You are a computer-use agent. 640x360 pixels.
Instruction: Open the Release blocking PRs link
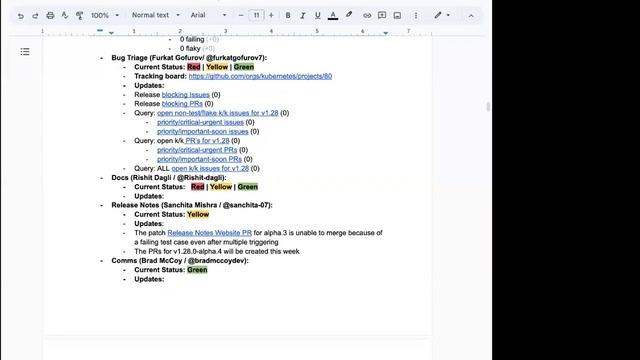point(182,104)
